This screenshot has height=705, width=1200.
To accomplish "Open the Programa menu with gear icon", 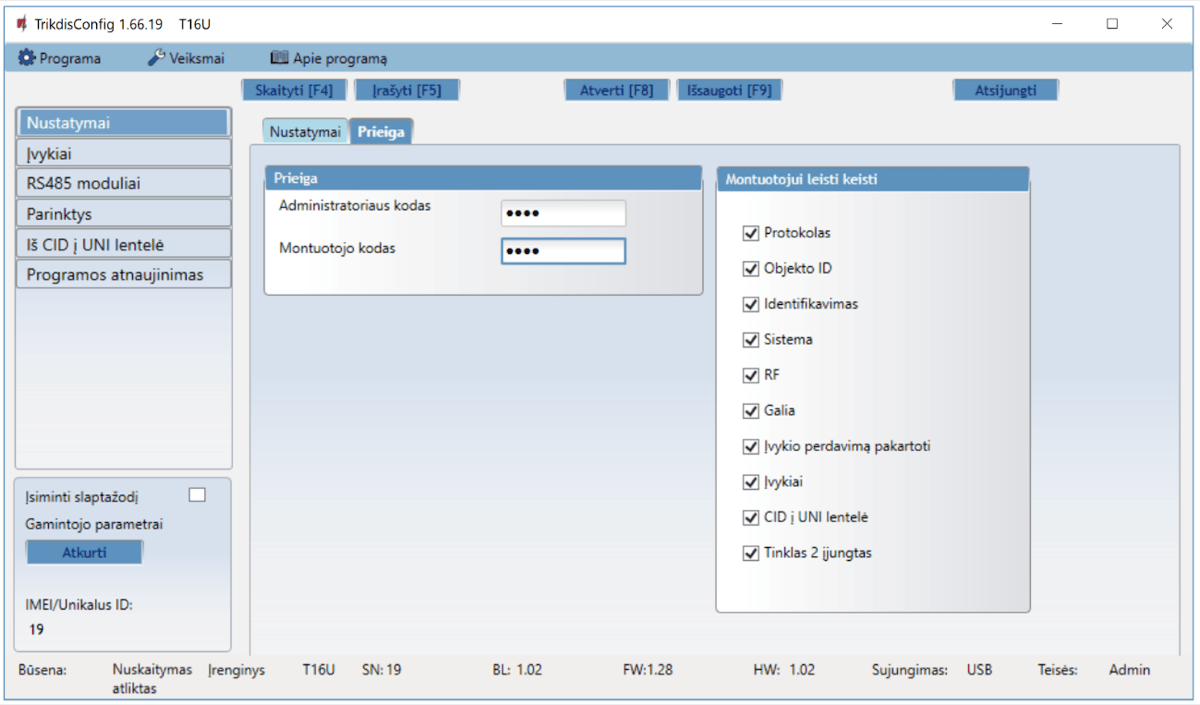I will pos(60,58).
